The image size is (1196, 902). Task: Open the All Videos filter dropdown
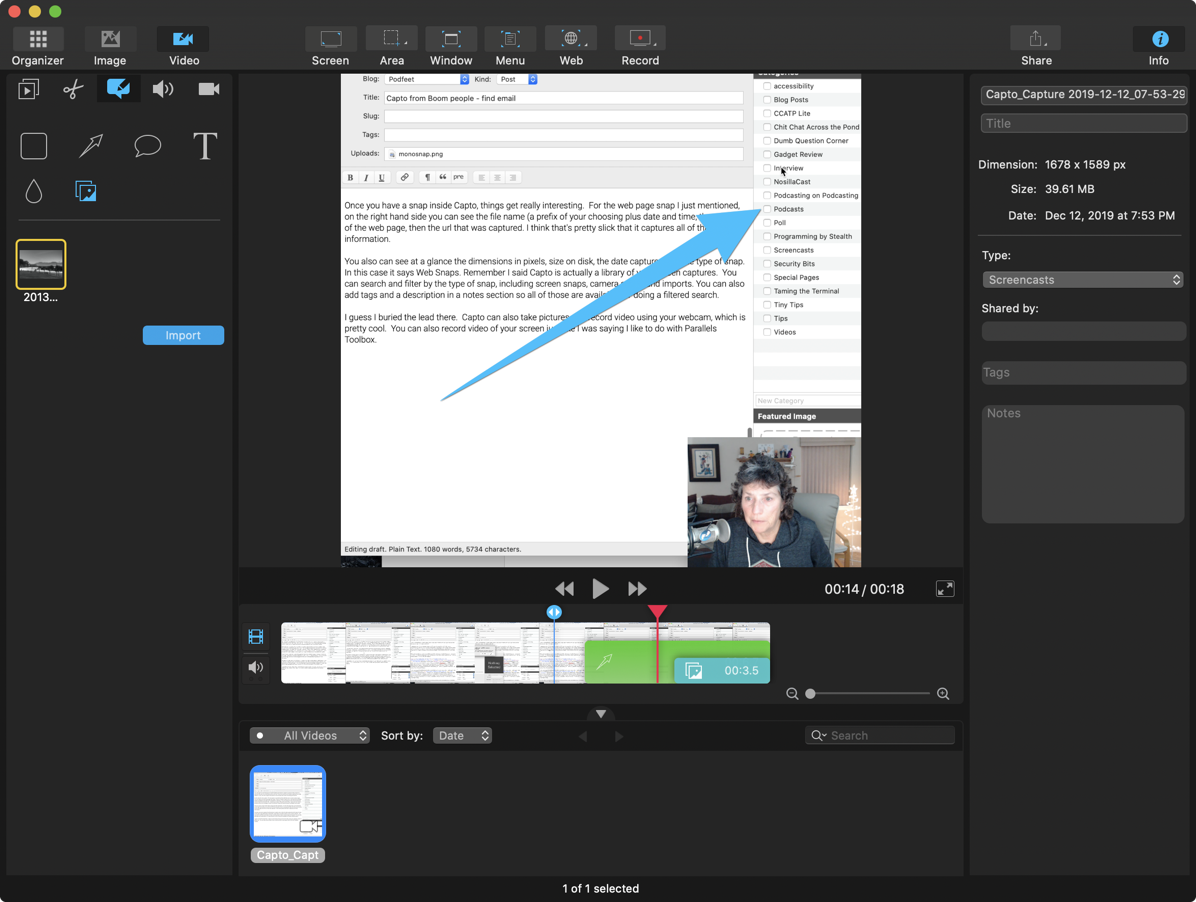pyautogui.click(x=310, y=736)
